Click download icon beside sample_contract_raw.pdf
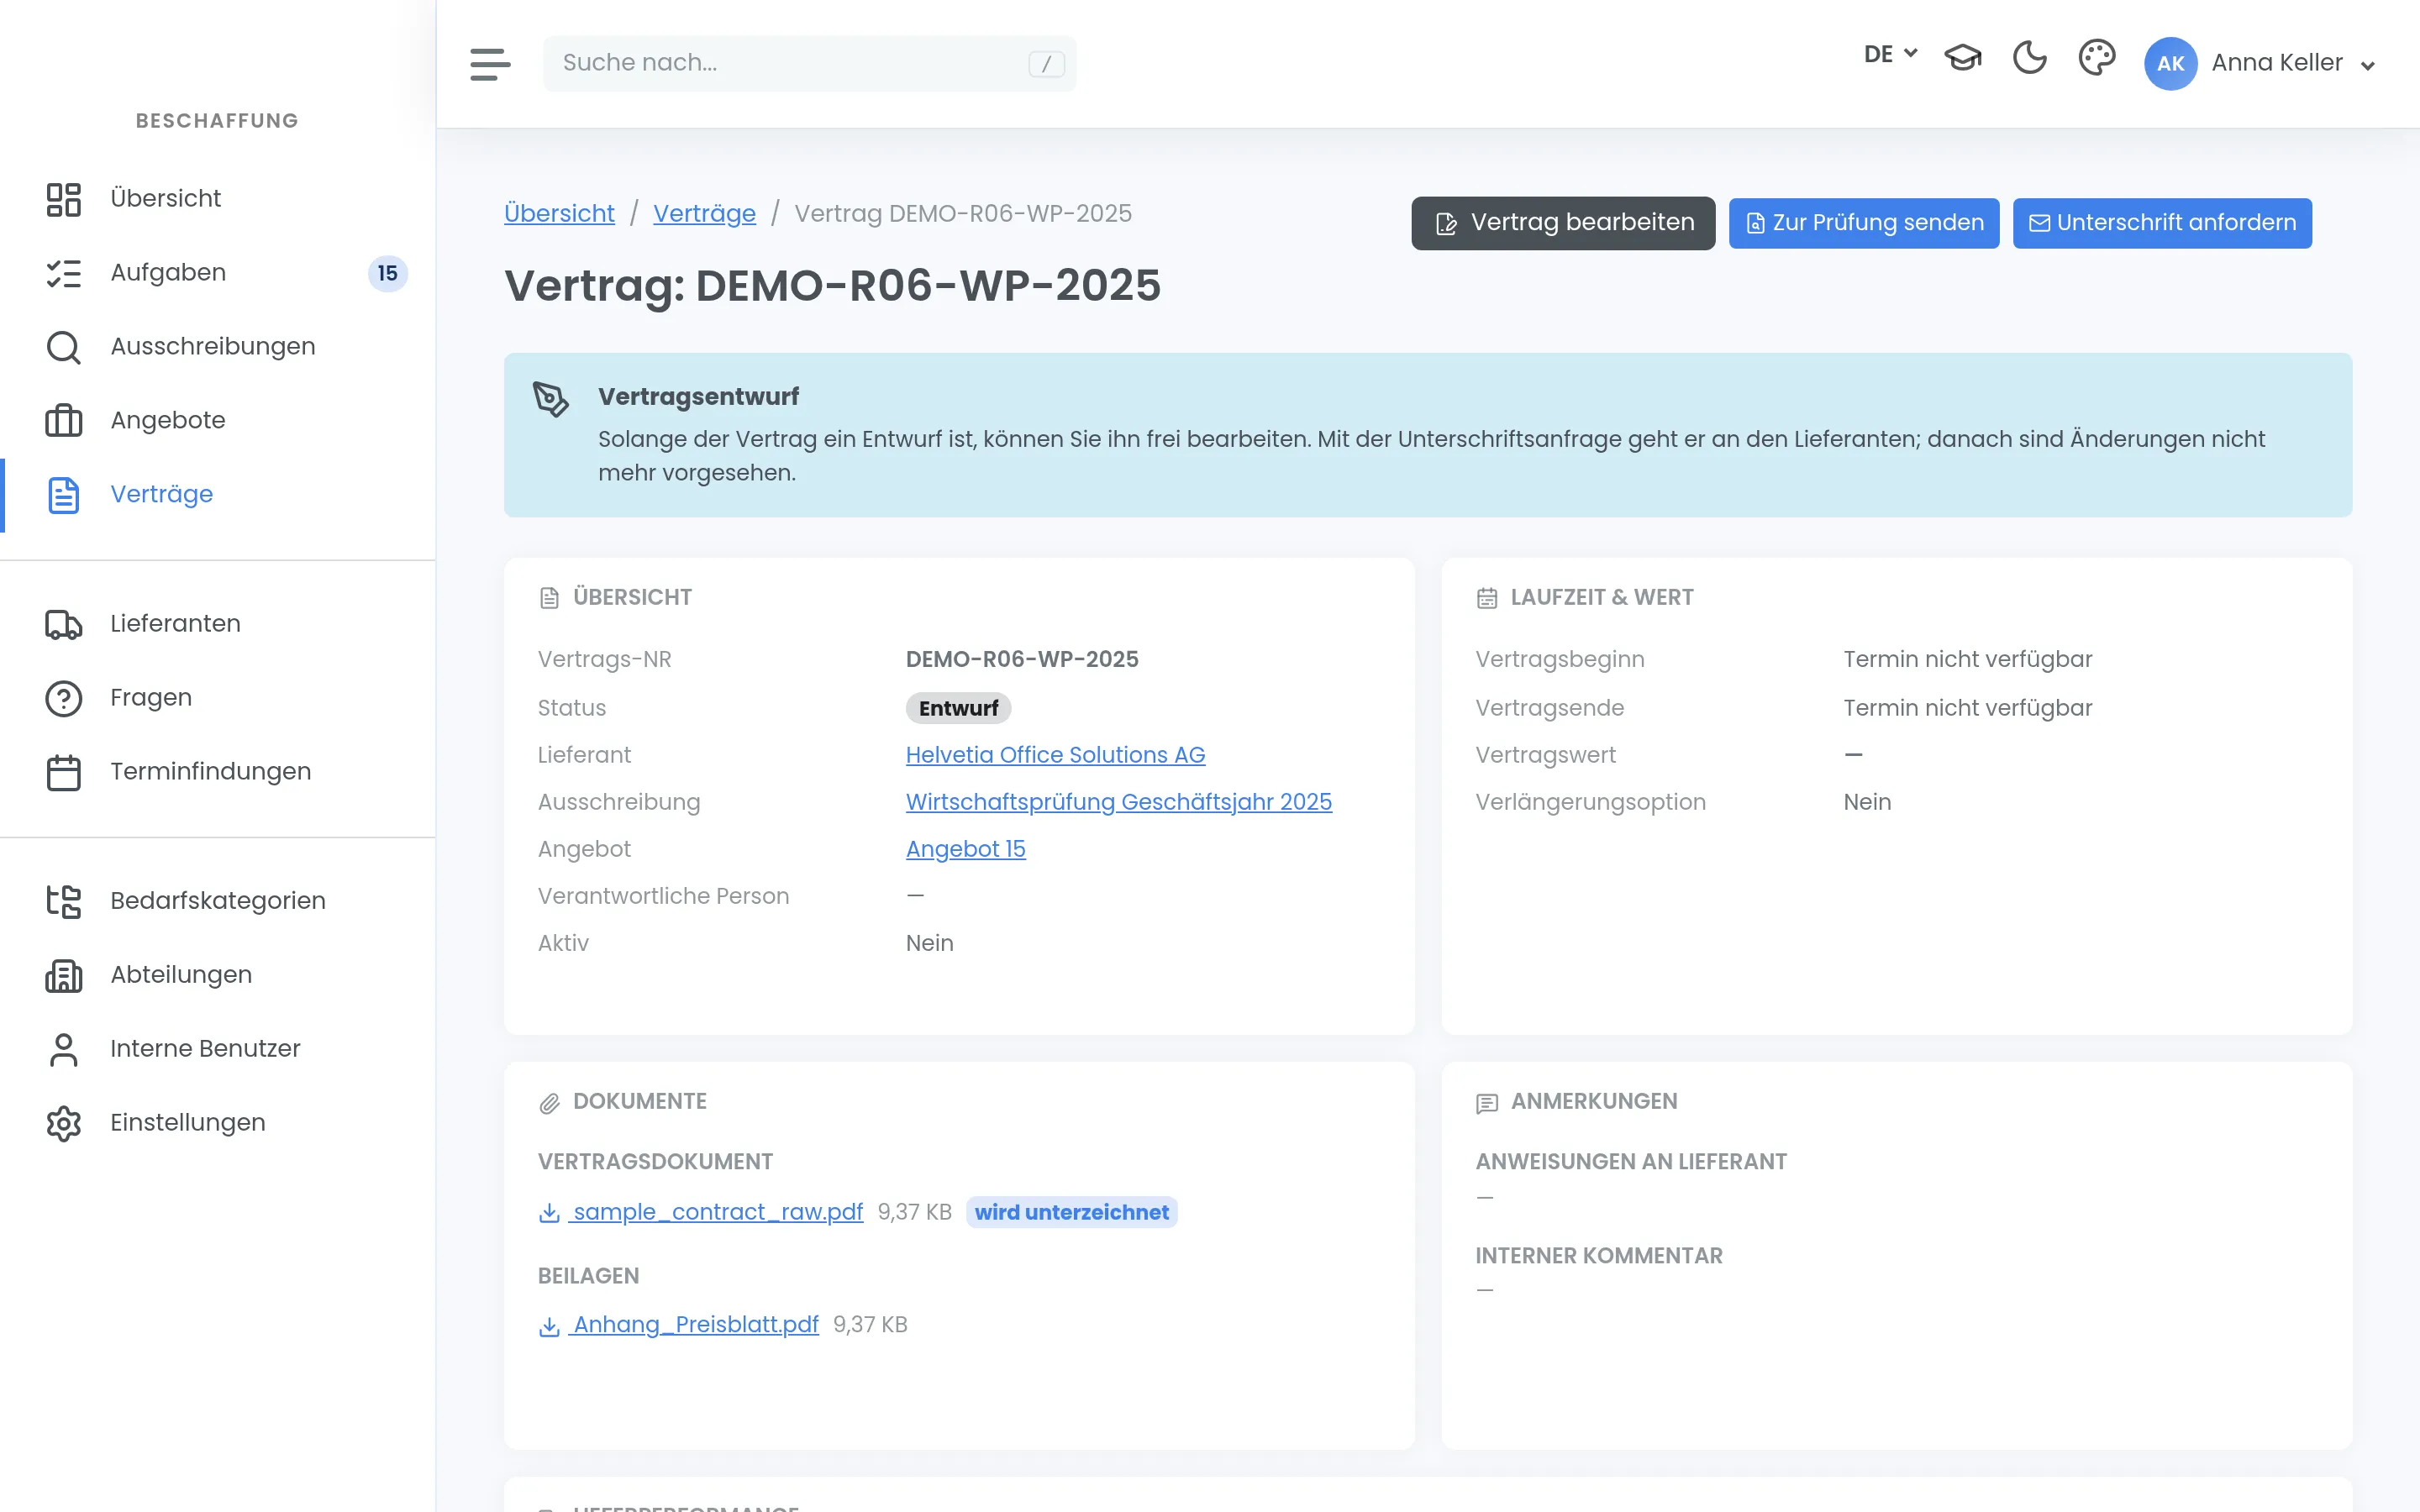2420x1512 pixels. click(x=549, y=1212)
